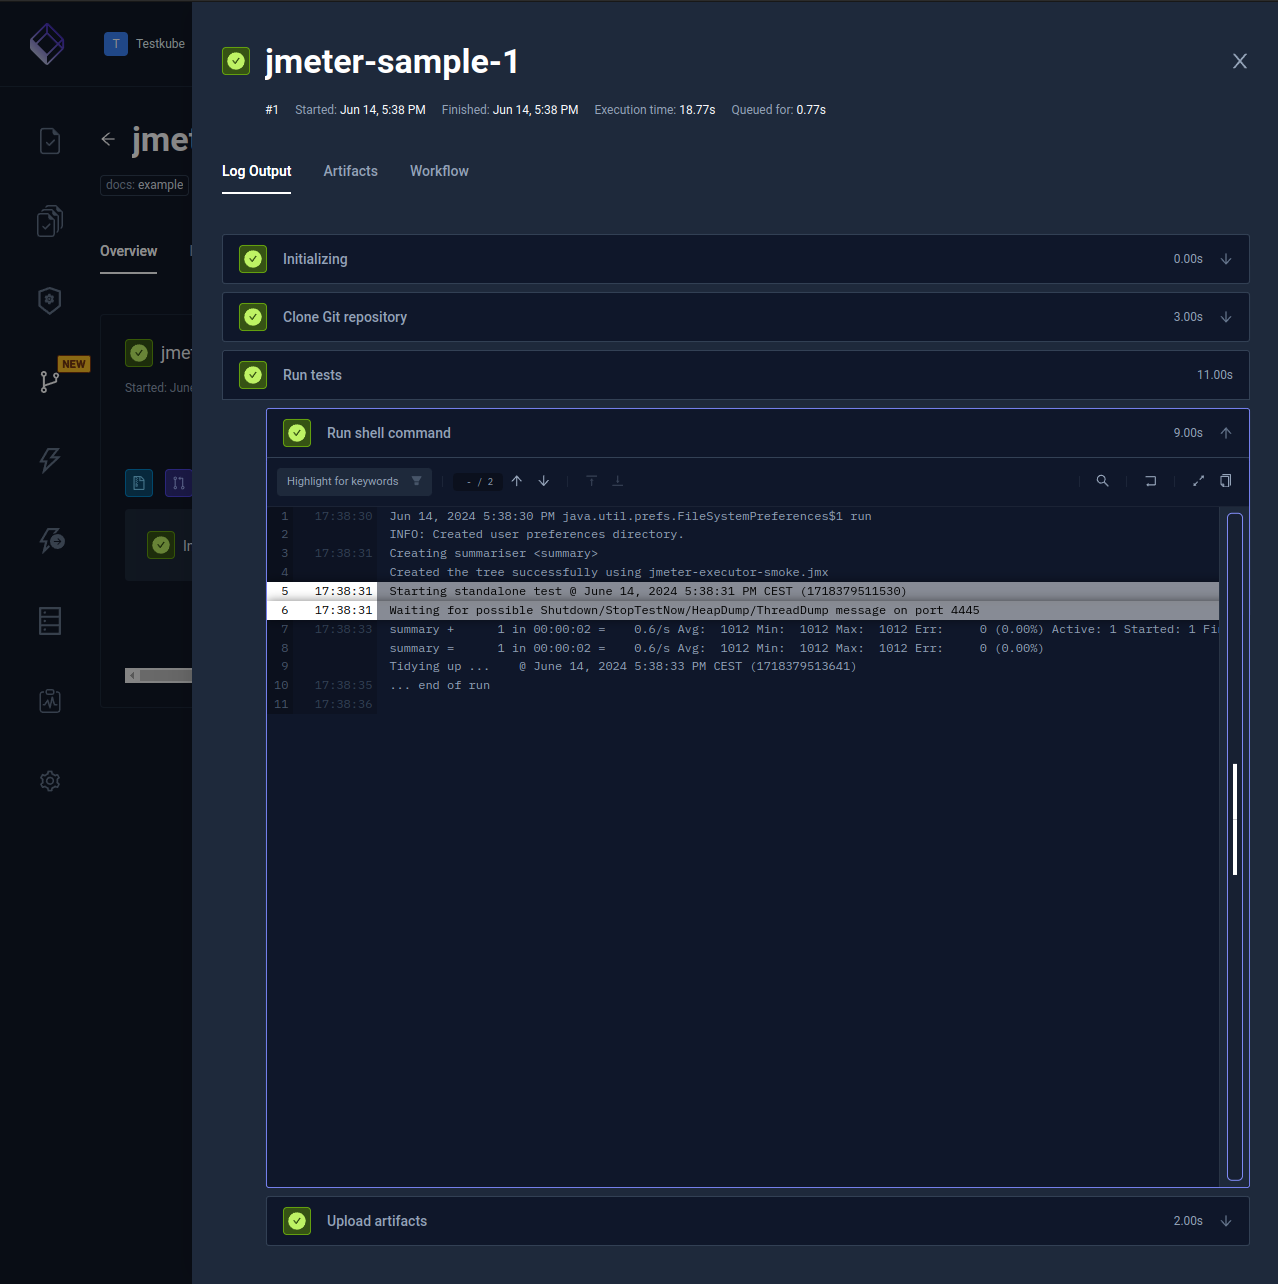The height and width of the screenshot is (1284, 1278).
Task: Navigate to next keyword match with down arrow
Action: 543,481
